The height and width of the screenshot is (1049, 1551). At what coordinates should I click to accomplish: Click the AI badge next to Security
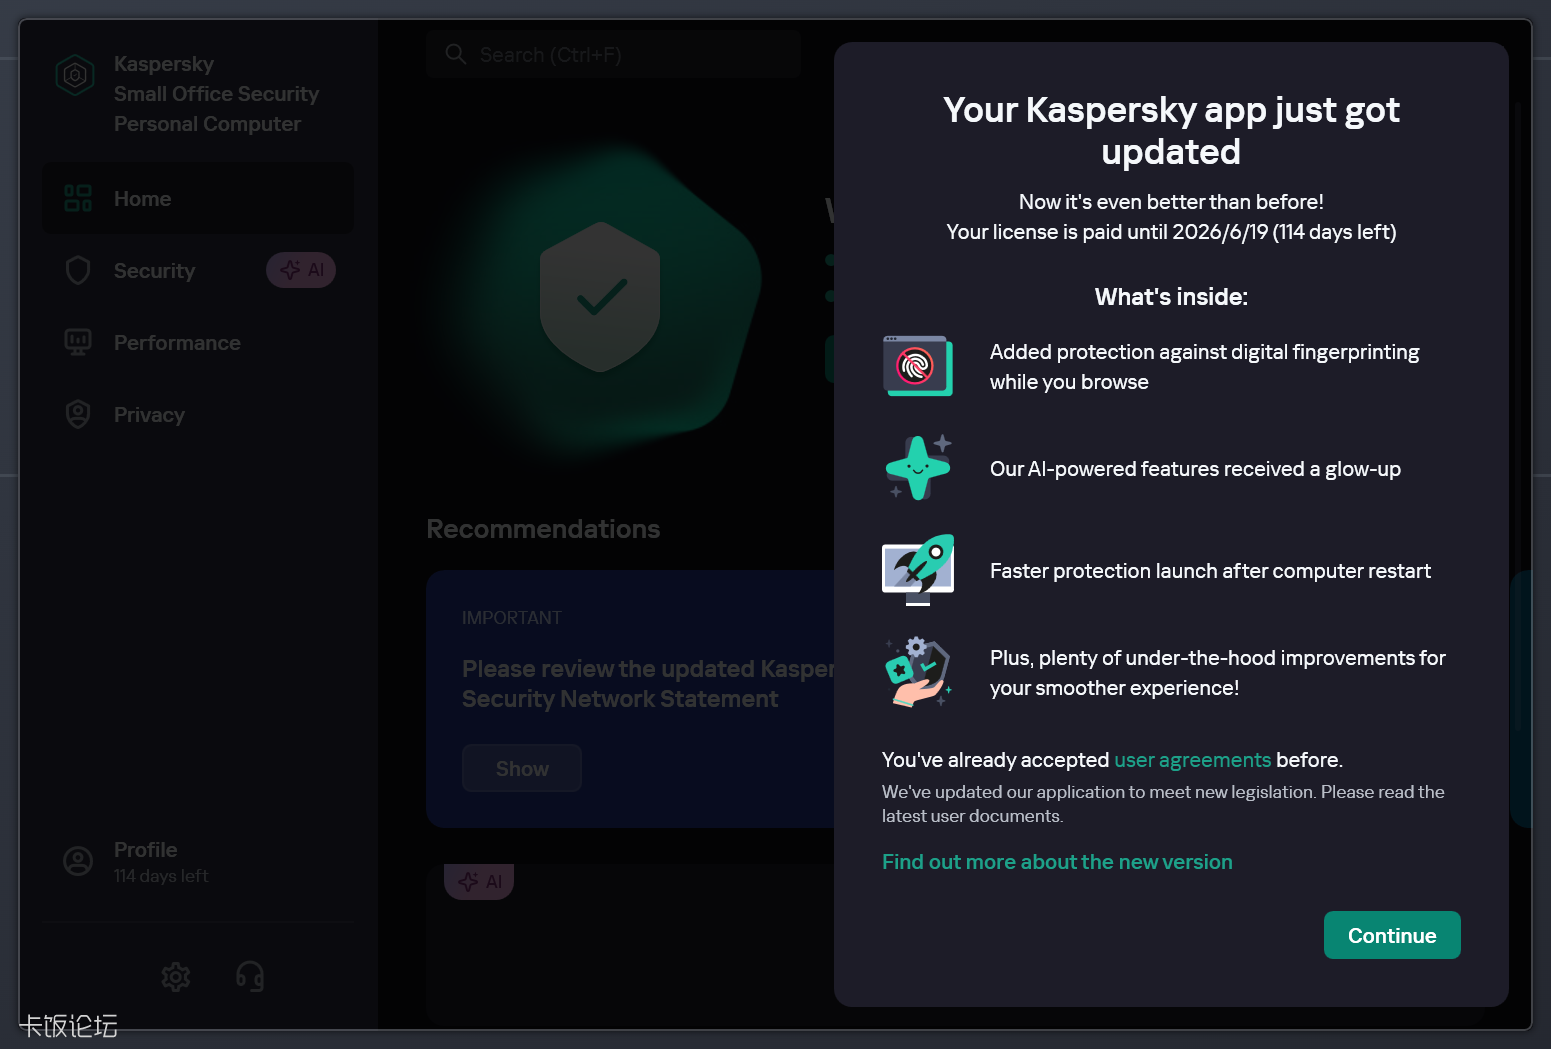[301, 270]
